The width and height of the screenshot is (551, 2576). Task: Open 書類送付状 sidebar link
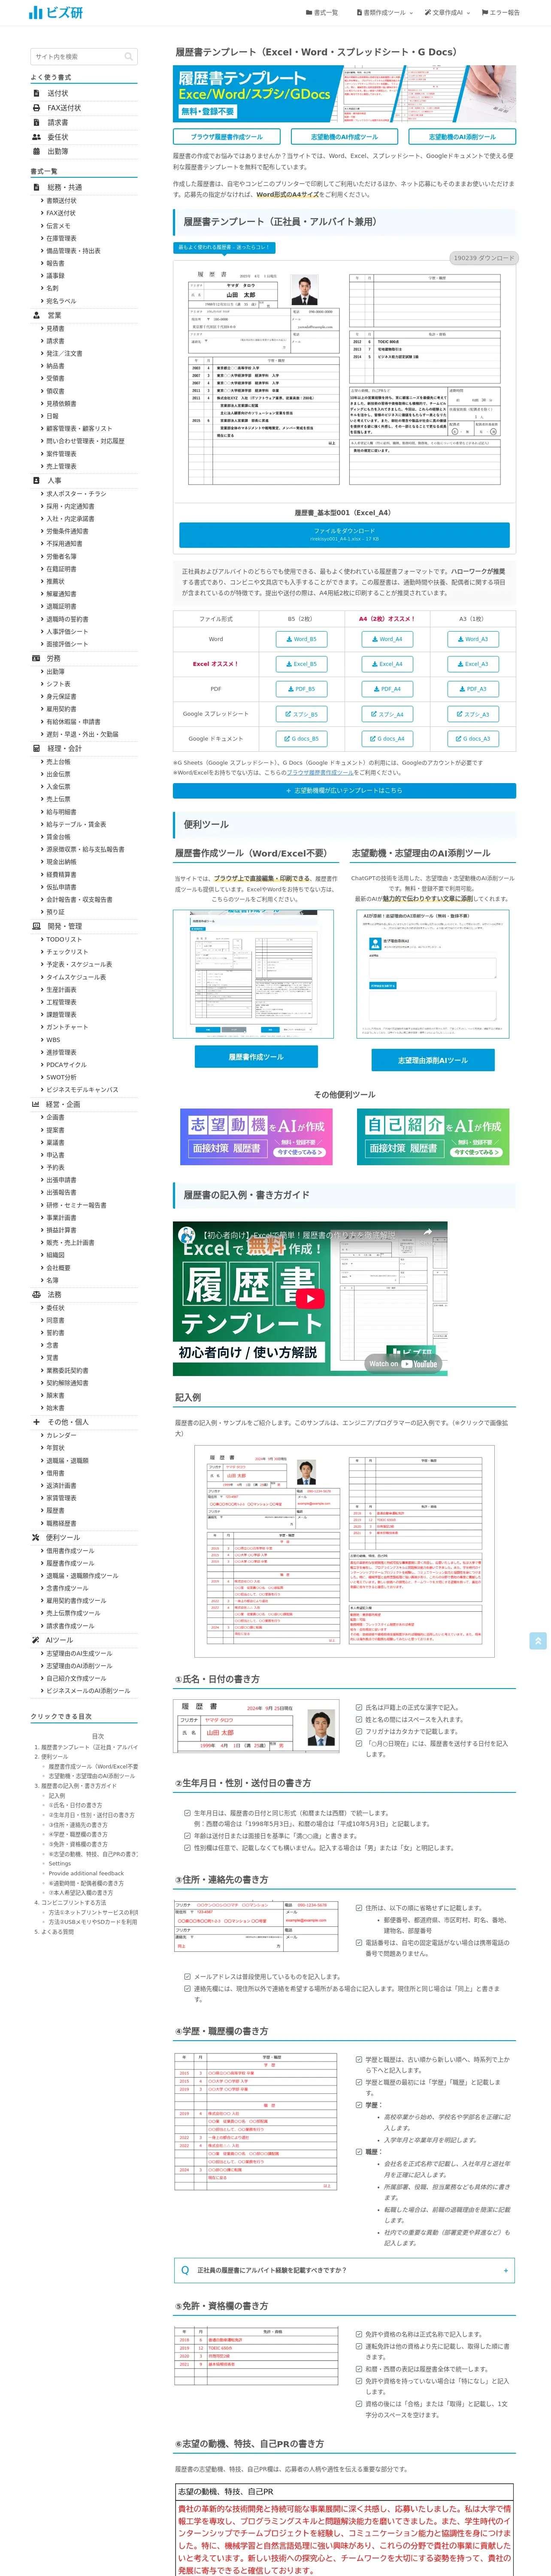point(61,201)
